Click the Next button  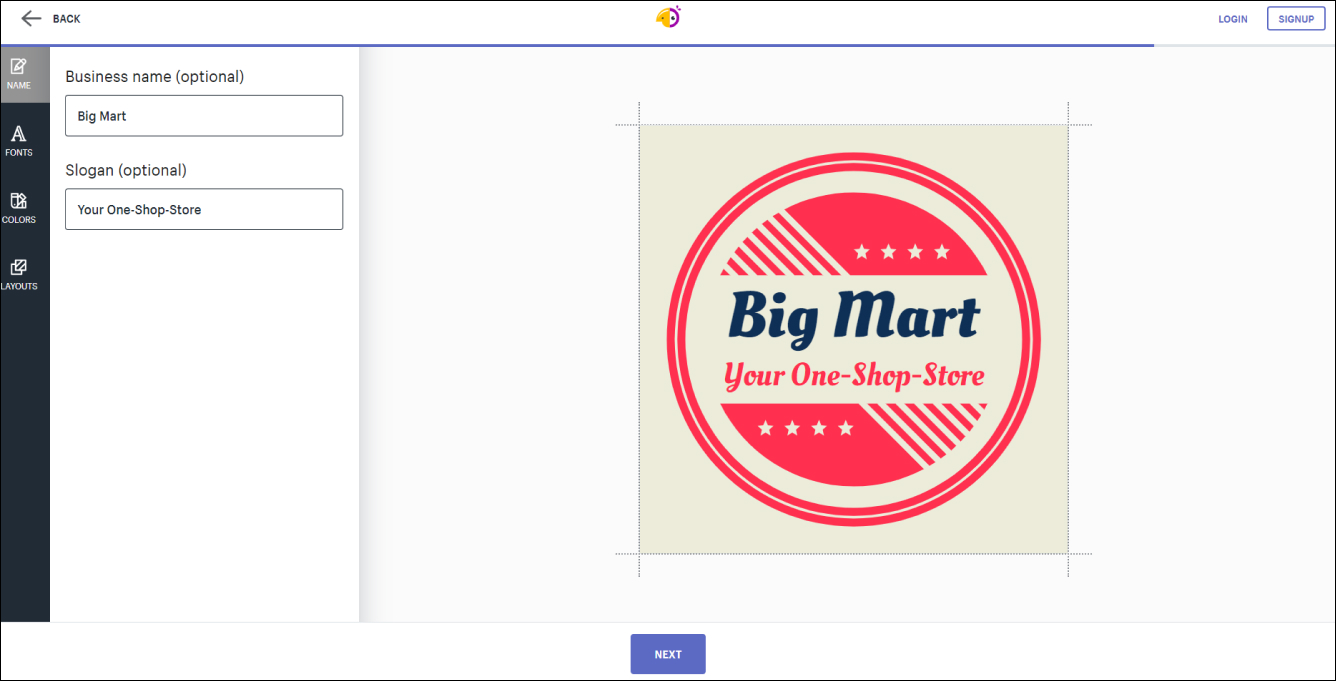click(x=668, y=654)
